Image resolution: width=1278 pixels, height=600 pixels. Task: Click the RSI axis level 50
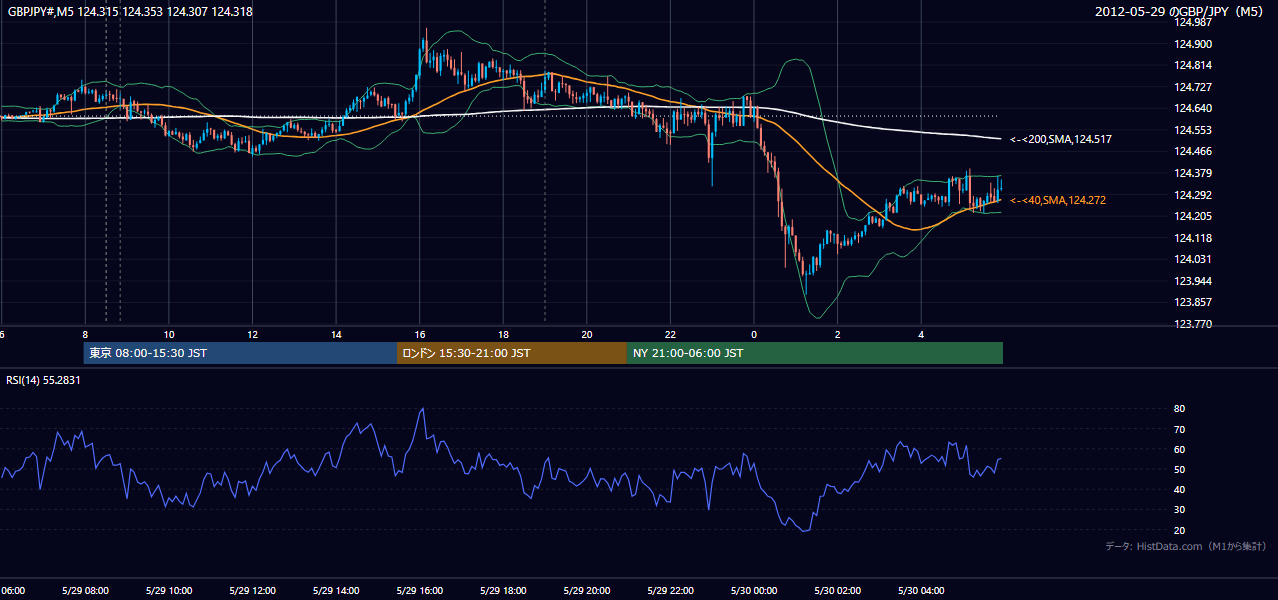coord(1179,469)
